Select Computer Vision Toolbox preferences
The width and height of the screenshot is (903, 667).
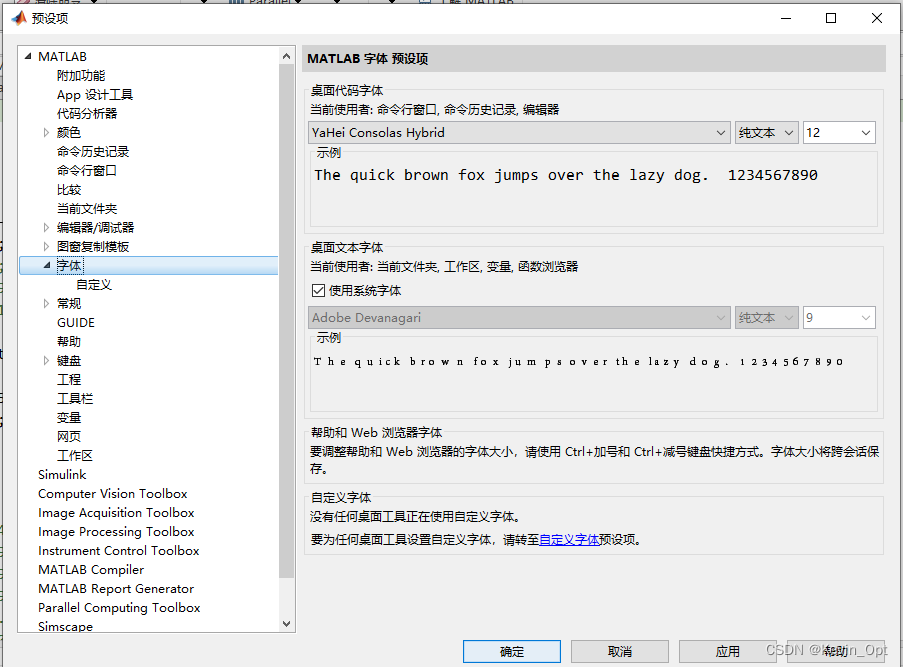pyautogui.click(x=112, y=493)
